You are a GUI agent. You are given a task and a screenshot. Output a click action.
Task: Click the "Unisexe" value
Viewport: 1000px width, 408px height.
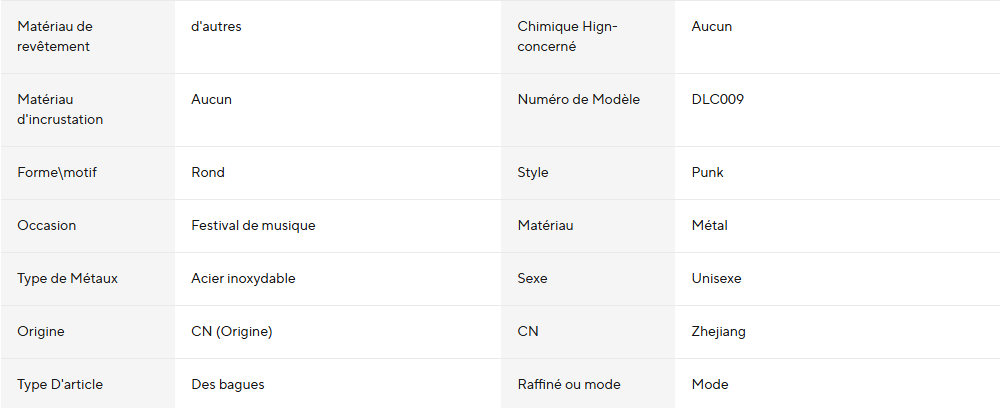coord(716,279)
